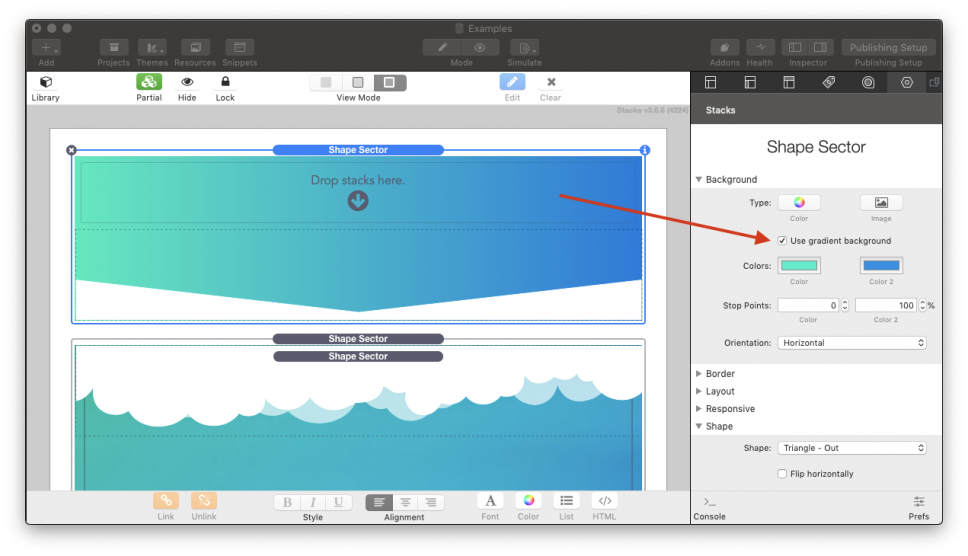The width and height of the screenshot is (968, 556).
Task: Open the Themes toolbar item
Action: (152, 48)
